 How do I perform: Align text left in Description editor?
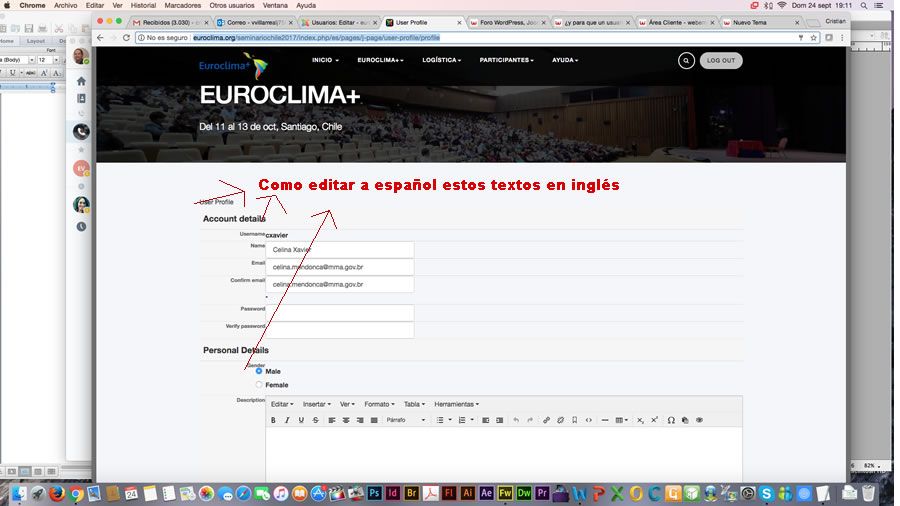(x=332, y=420)
